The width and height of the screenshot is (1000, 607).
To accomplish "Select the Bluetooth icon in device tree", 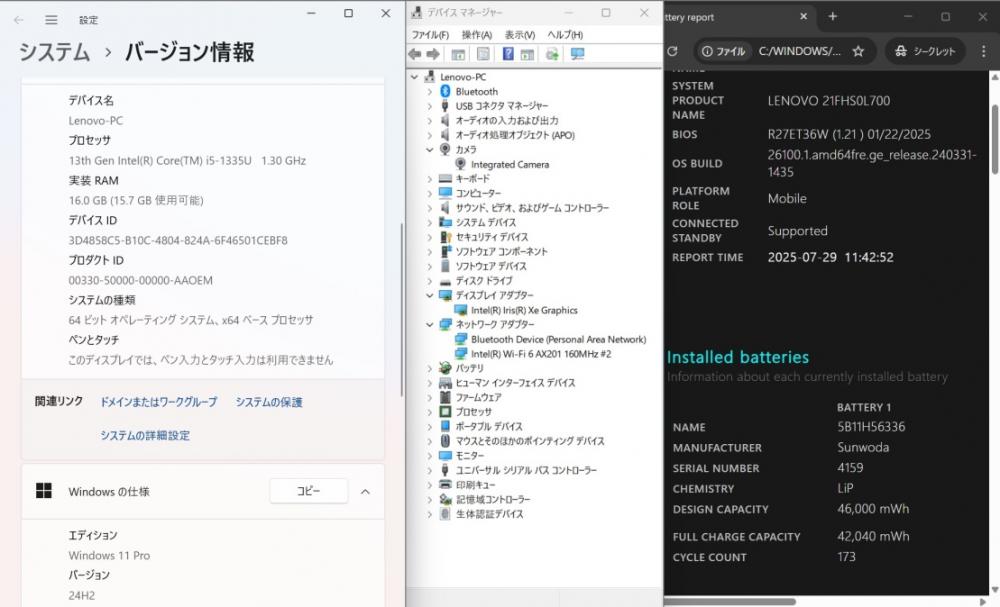I will [x=445, y=91].
